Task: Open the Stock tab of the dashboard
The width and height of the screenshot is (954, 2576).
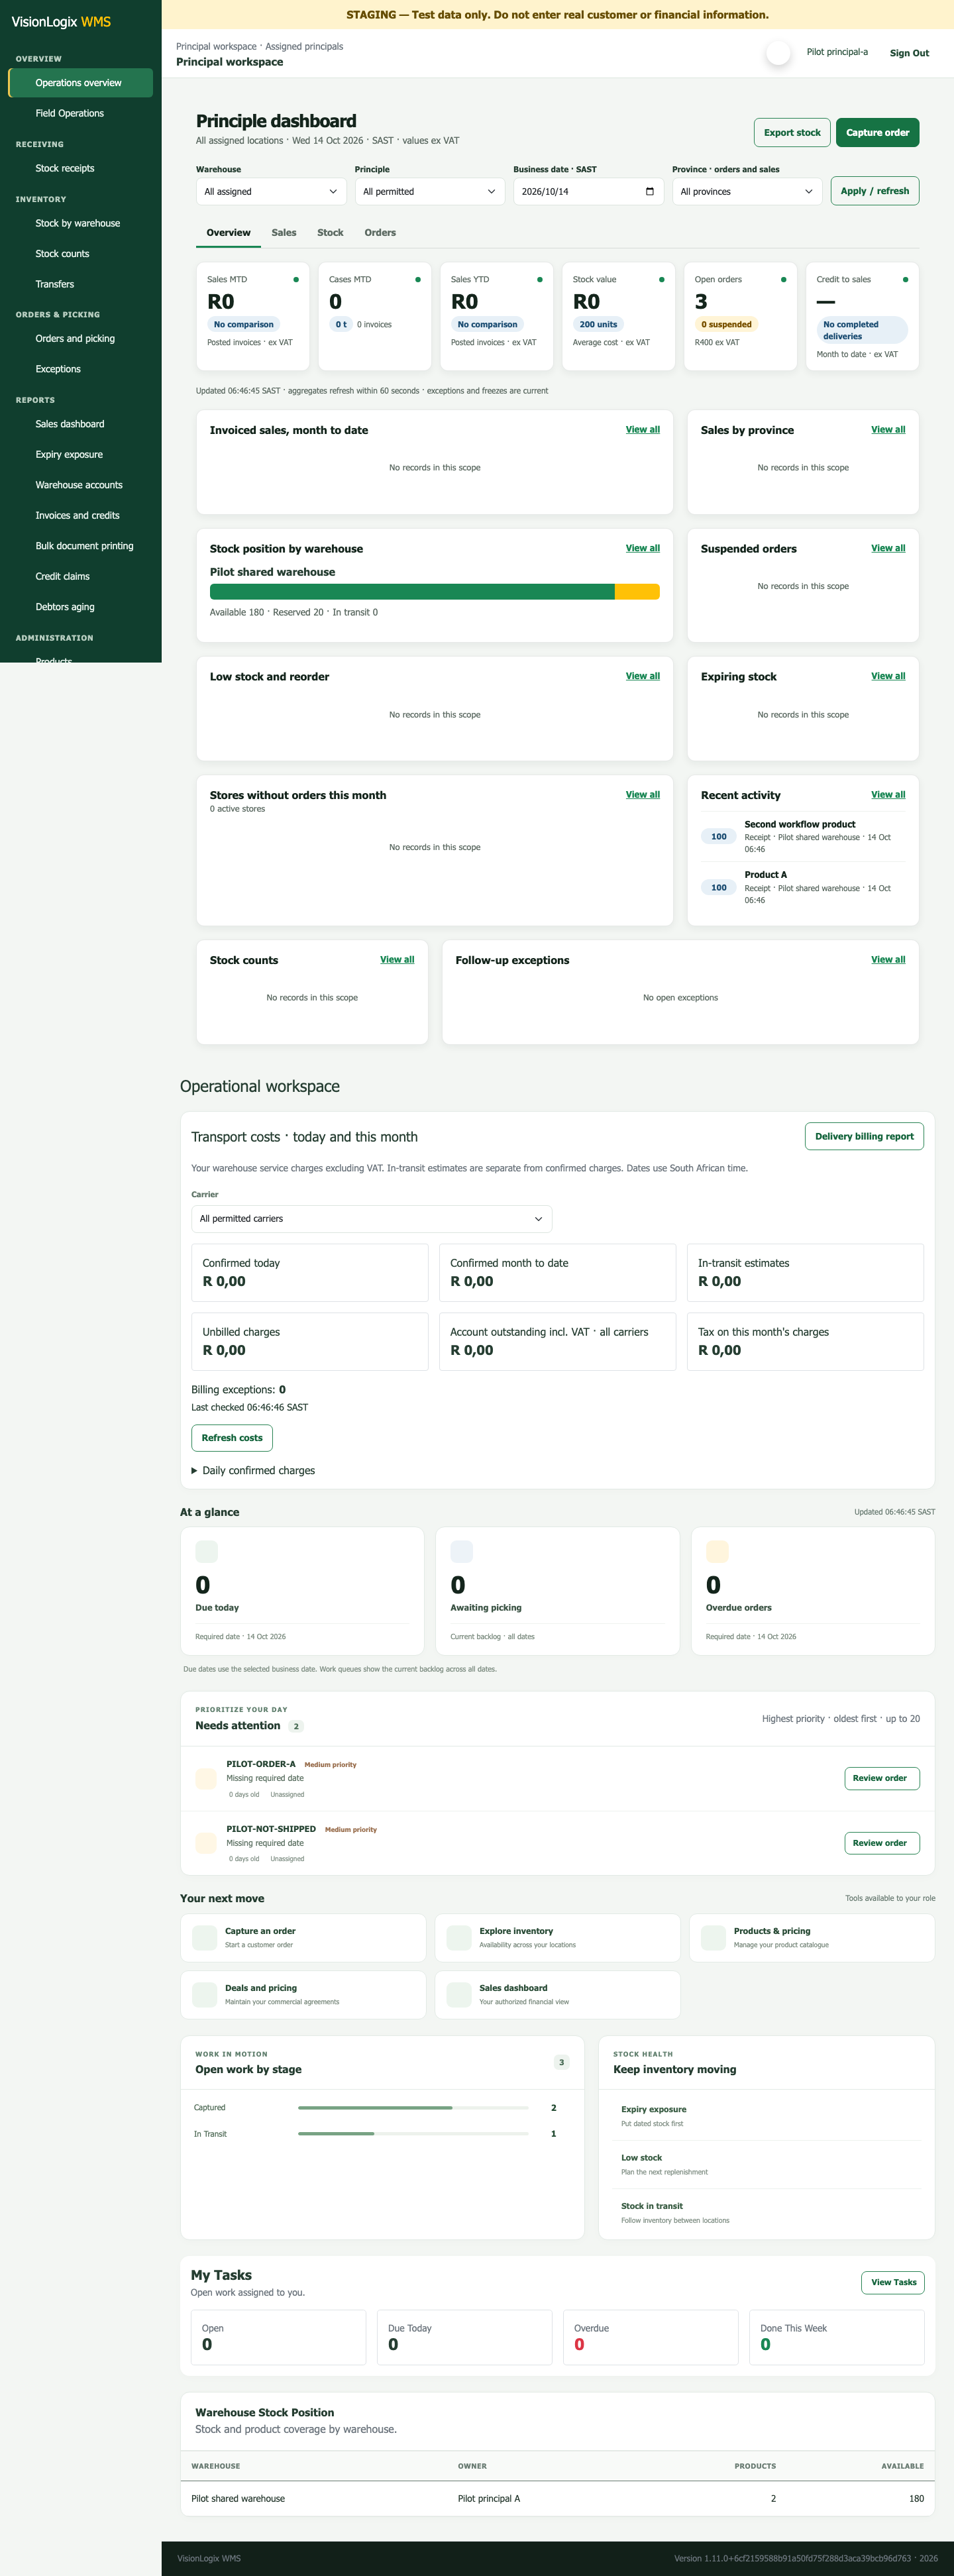Action: (330, 233)
